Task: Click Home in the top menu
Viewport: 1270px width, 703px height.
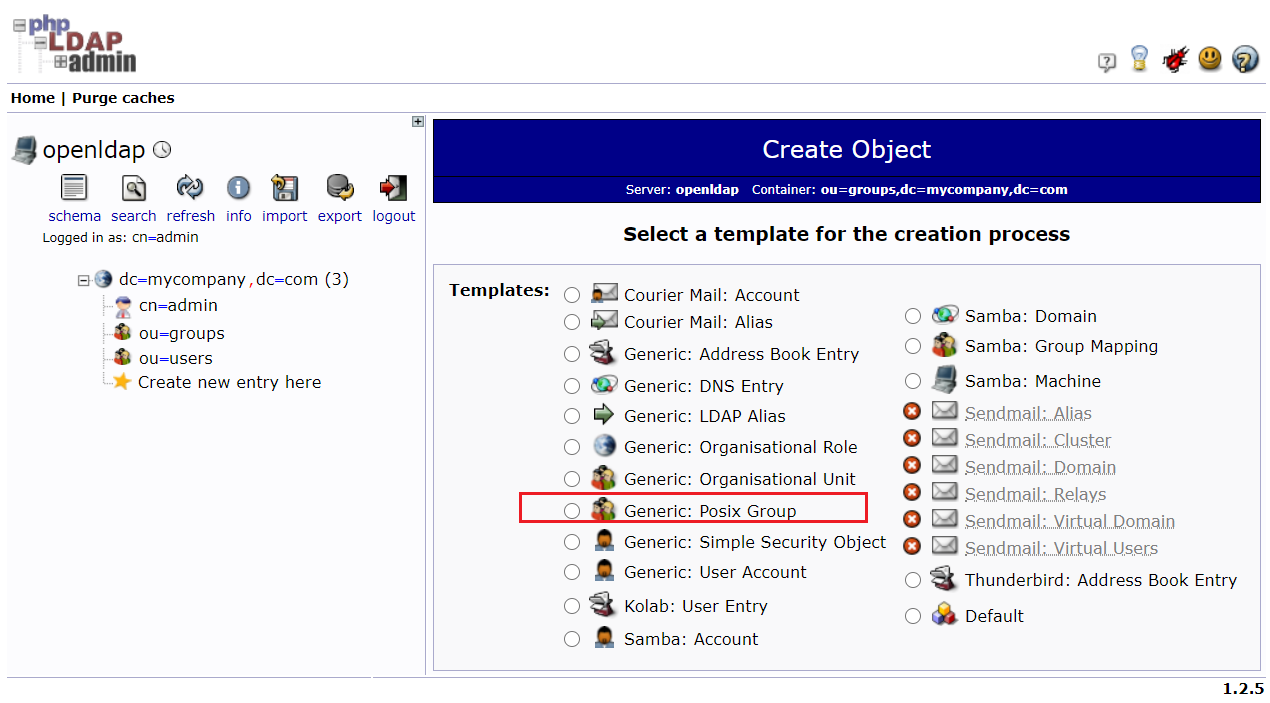Action: pos(33,97)
